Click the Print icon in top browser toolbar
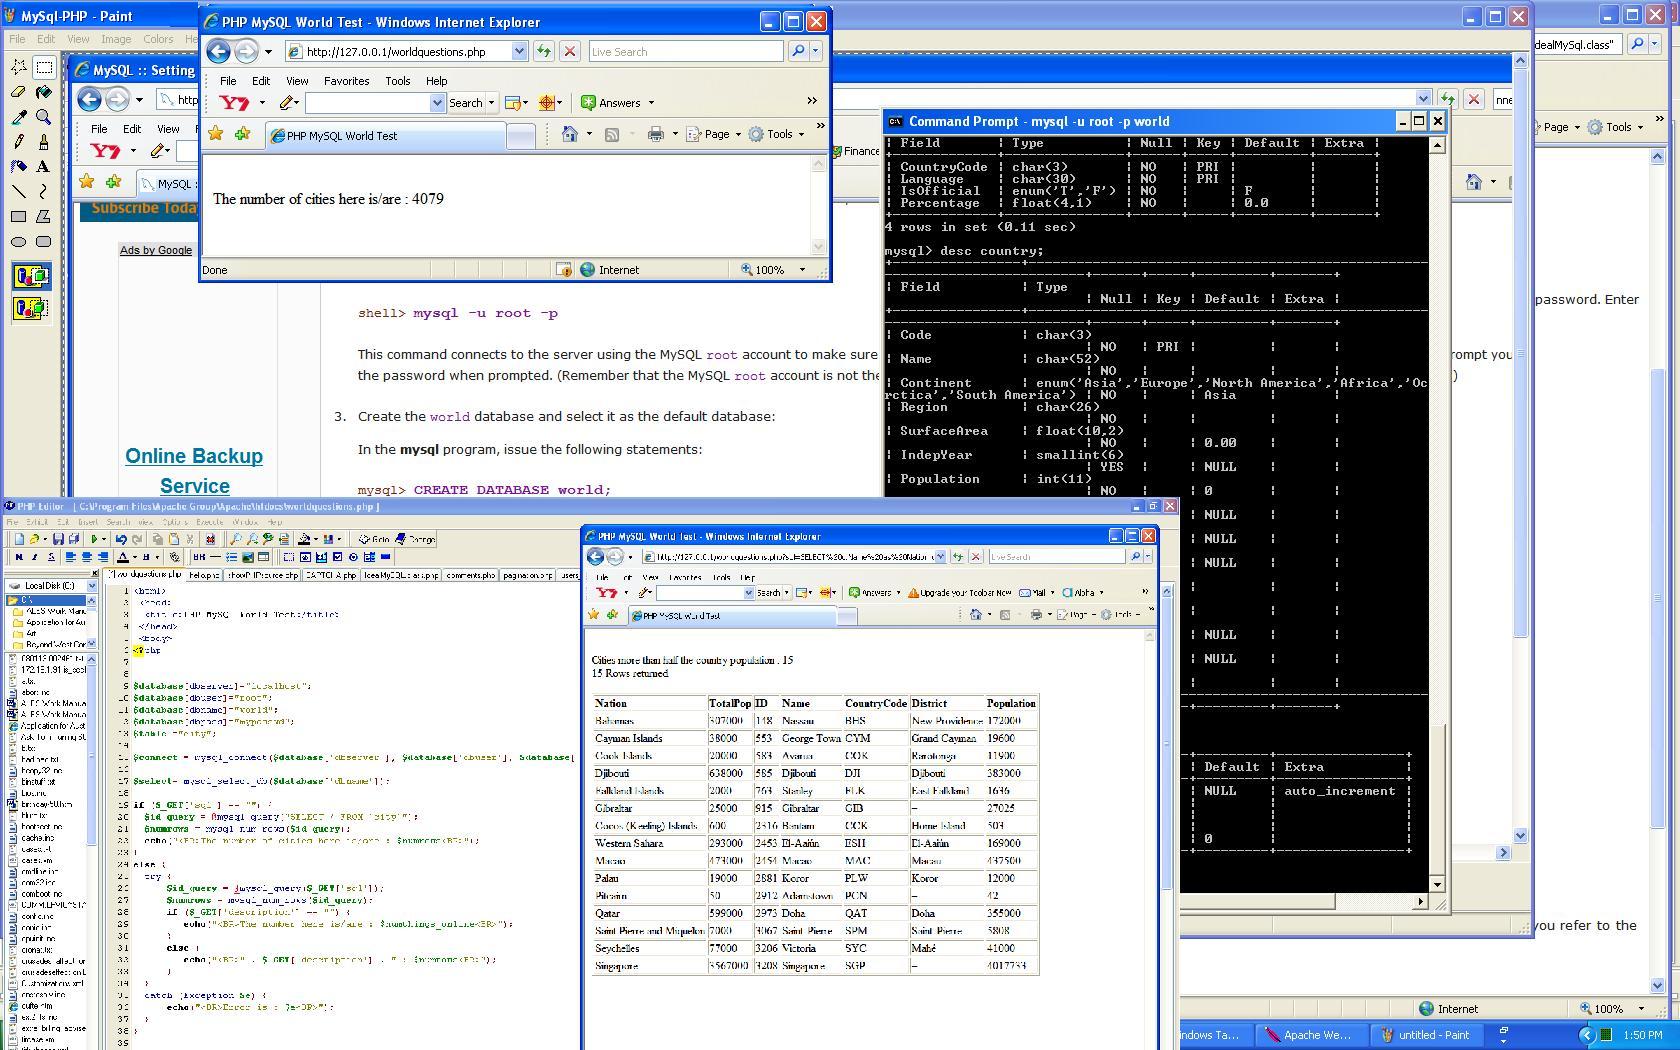Screen dimensions: 1680x1050 (655, 134)
